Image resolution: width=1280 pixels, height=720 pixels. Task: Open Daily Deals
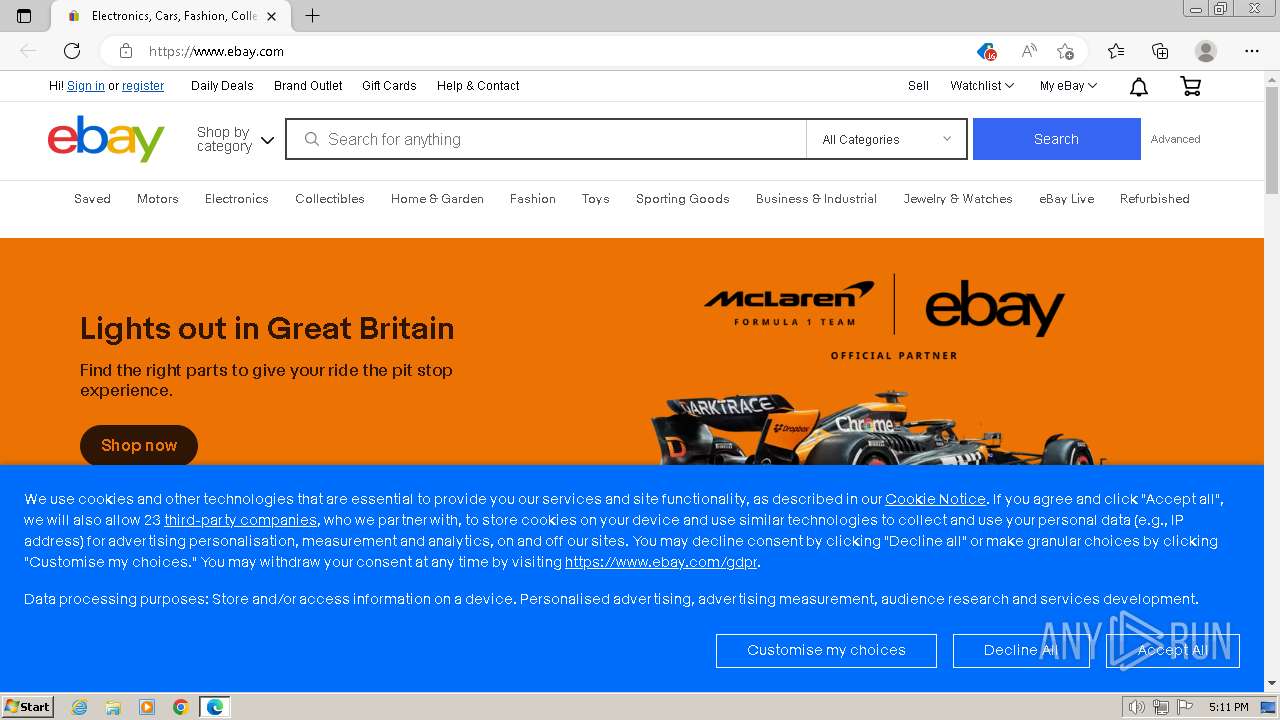[x=222, y=86]
